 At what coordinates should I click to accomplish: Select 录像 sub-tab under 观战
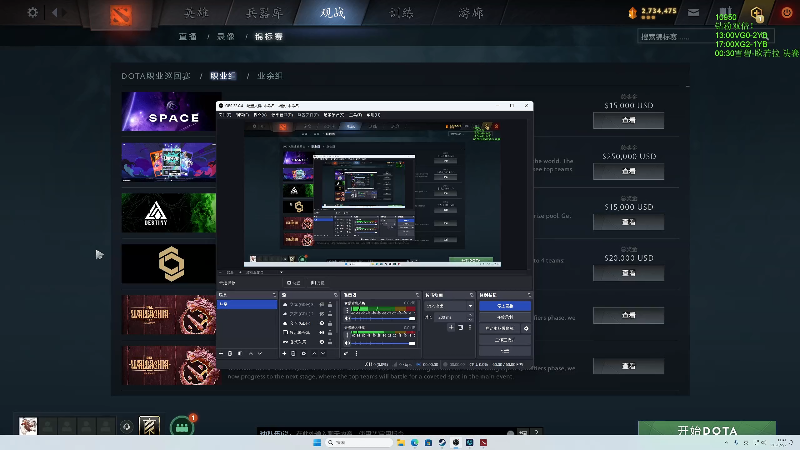pyautogui.click(x=226, y=37)
